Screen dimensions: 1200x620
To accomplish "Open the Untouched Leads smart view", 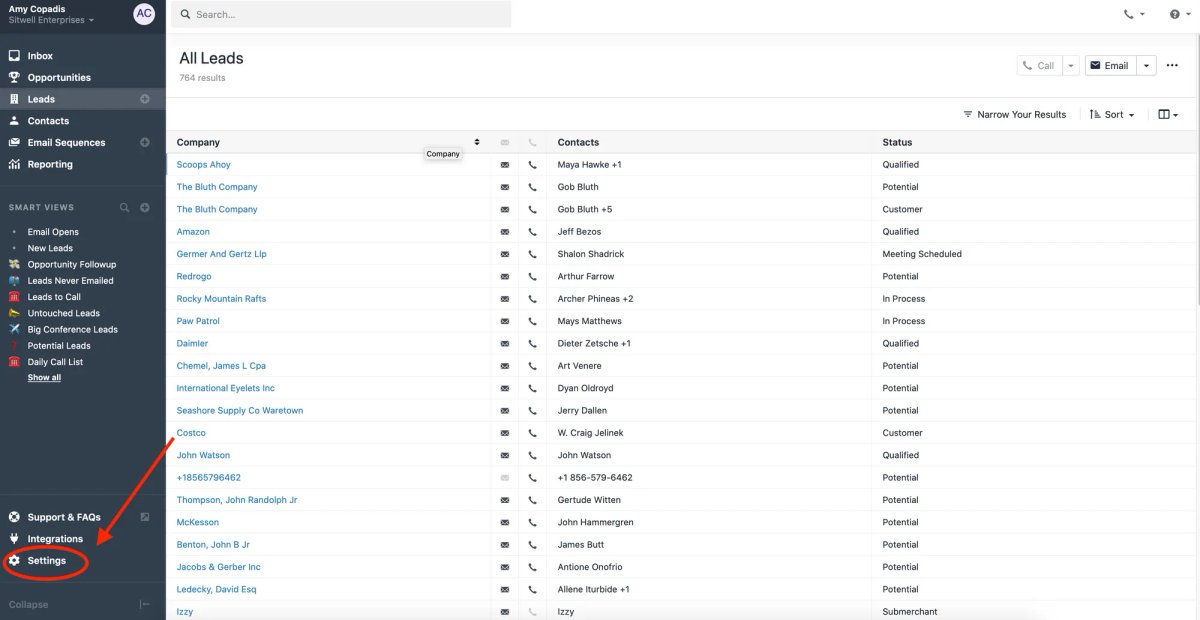I will pos(64,313).
